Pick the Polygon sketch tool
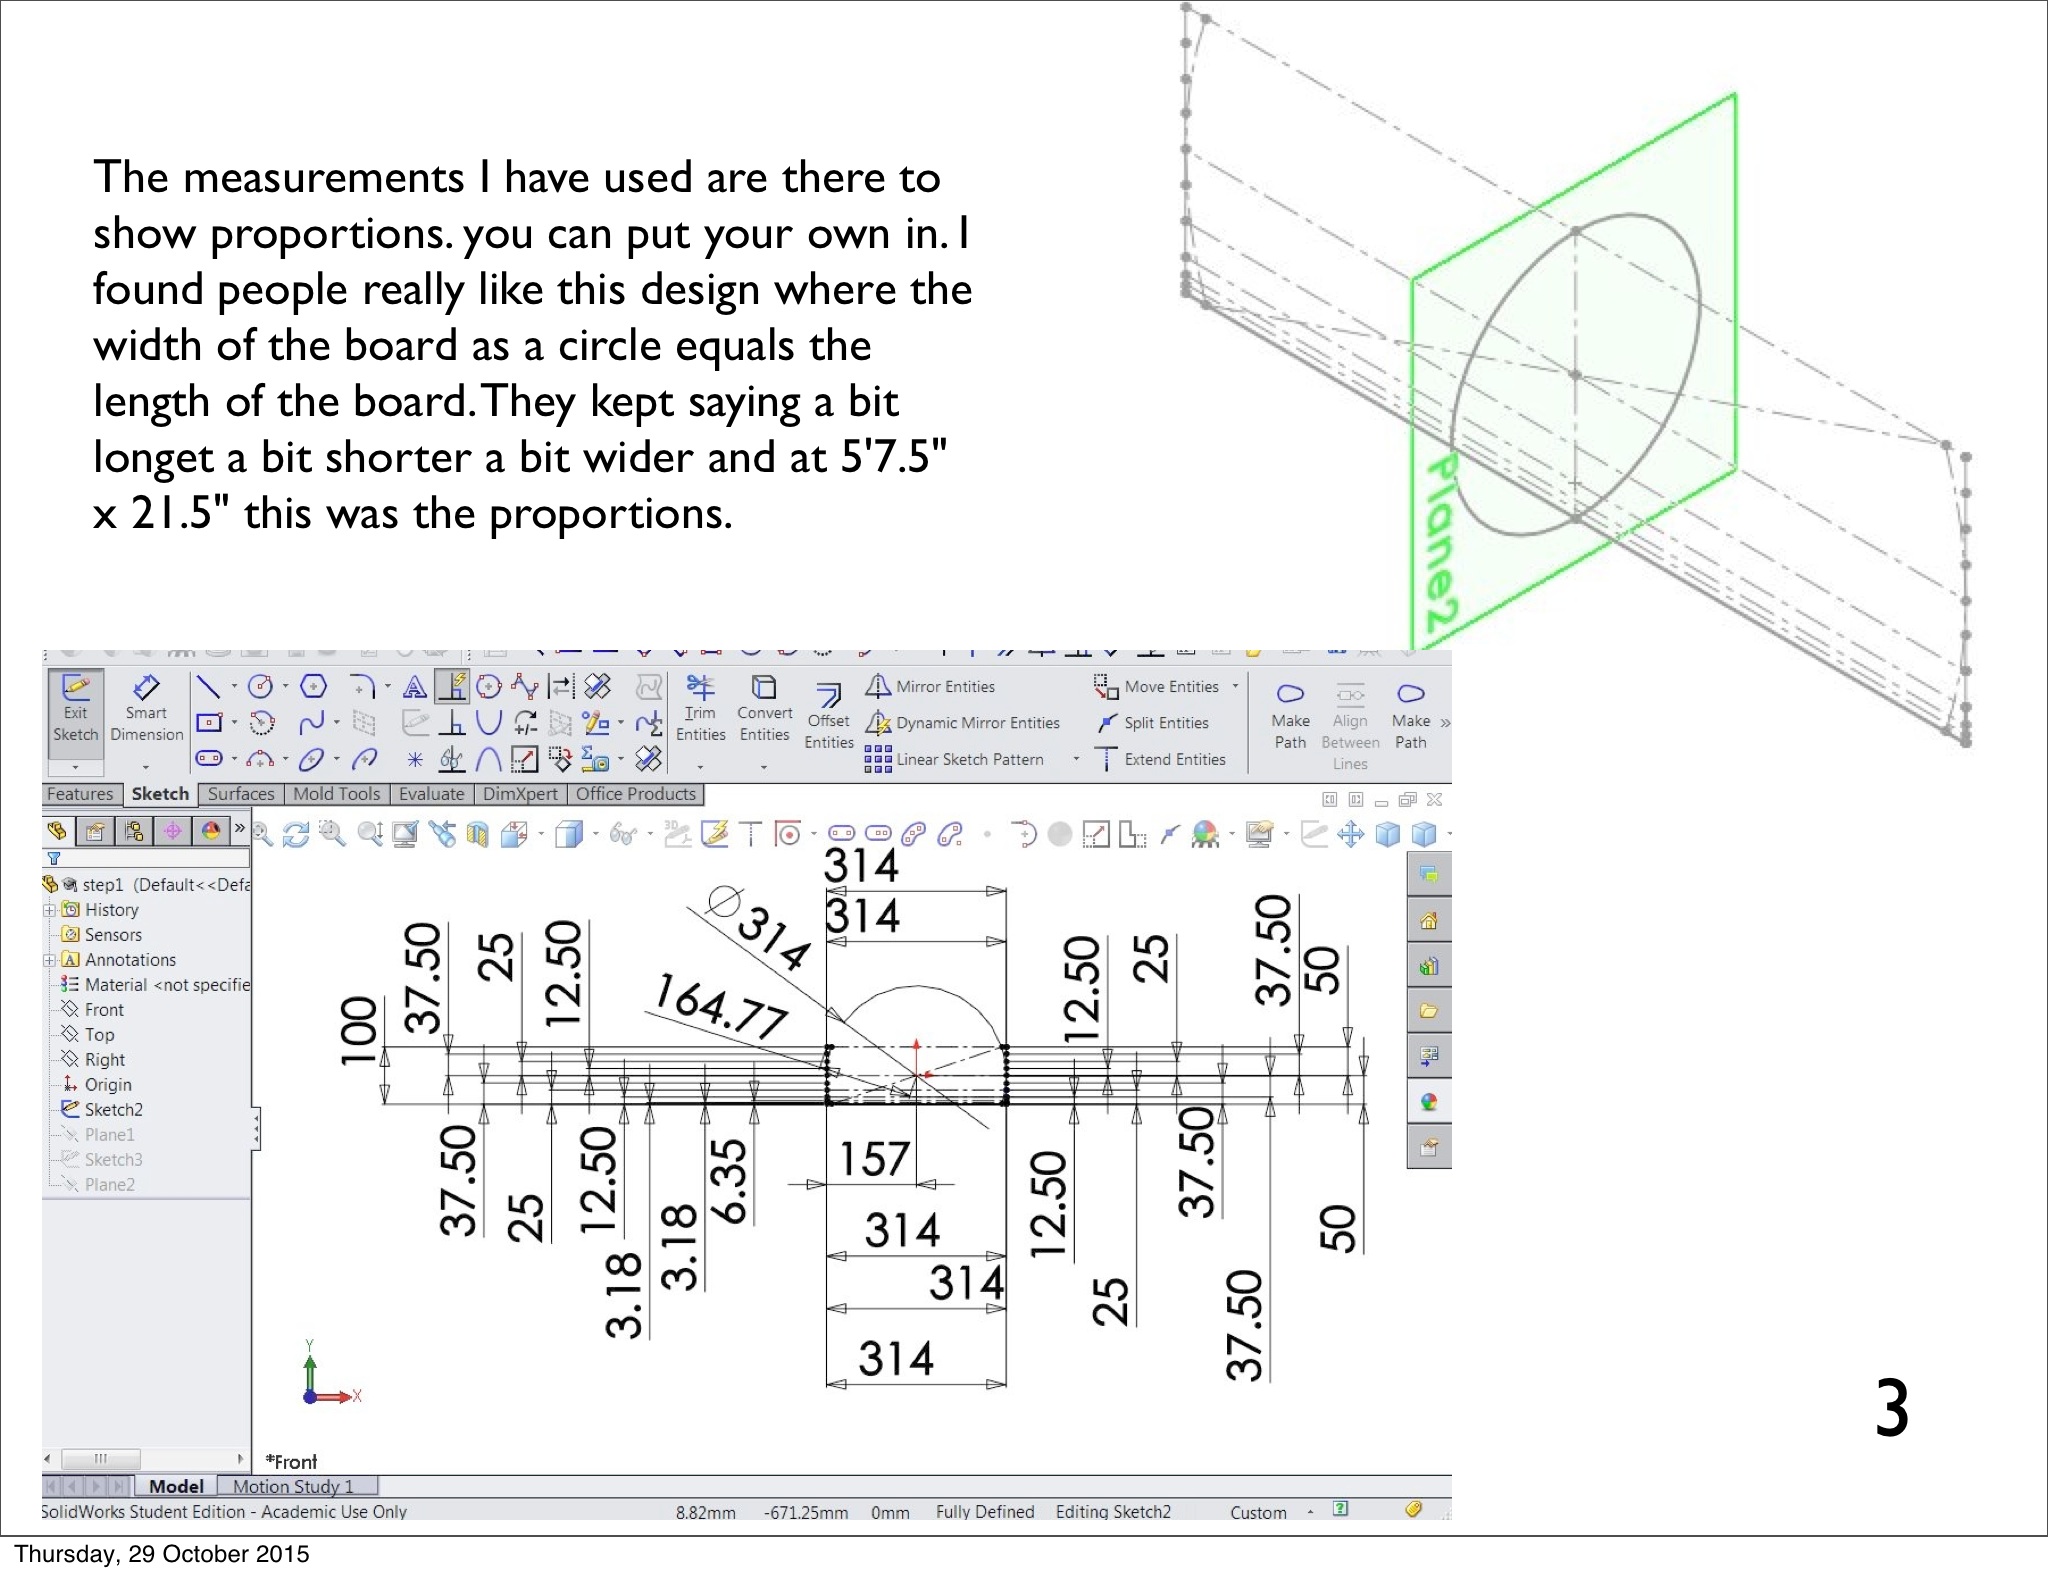 click(x=314, y=687)
